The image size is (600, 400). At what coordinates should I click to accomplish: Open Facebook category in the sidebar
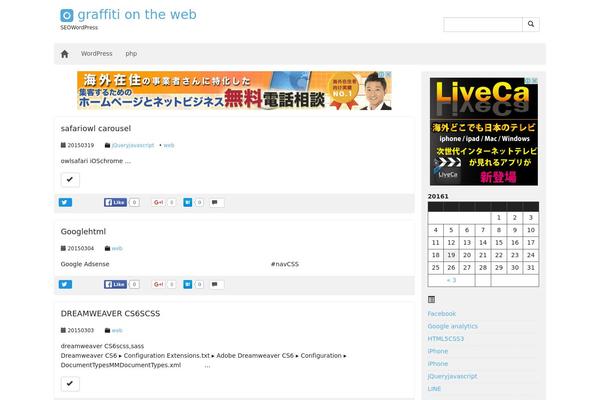[442, 313]
